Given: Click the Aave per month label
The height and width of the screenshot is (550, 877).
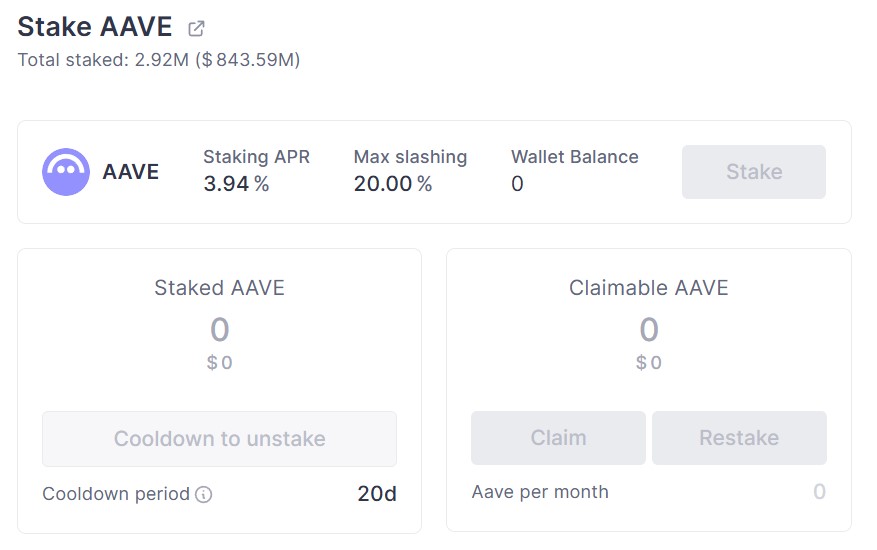Looking at the screenshot, I should (x=540, y=492).
